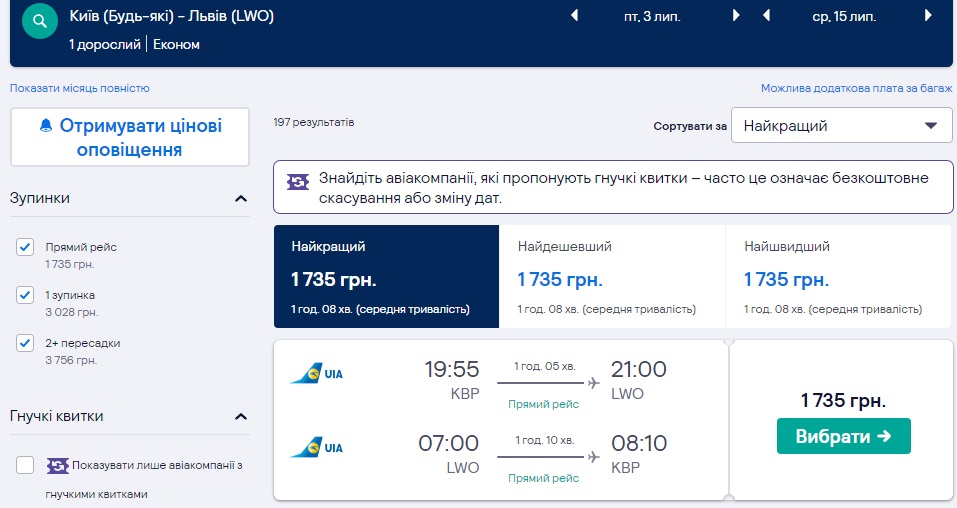
Task: Collapse the Гнучкі квитки section
Action: [241, 416]
